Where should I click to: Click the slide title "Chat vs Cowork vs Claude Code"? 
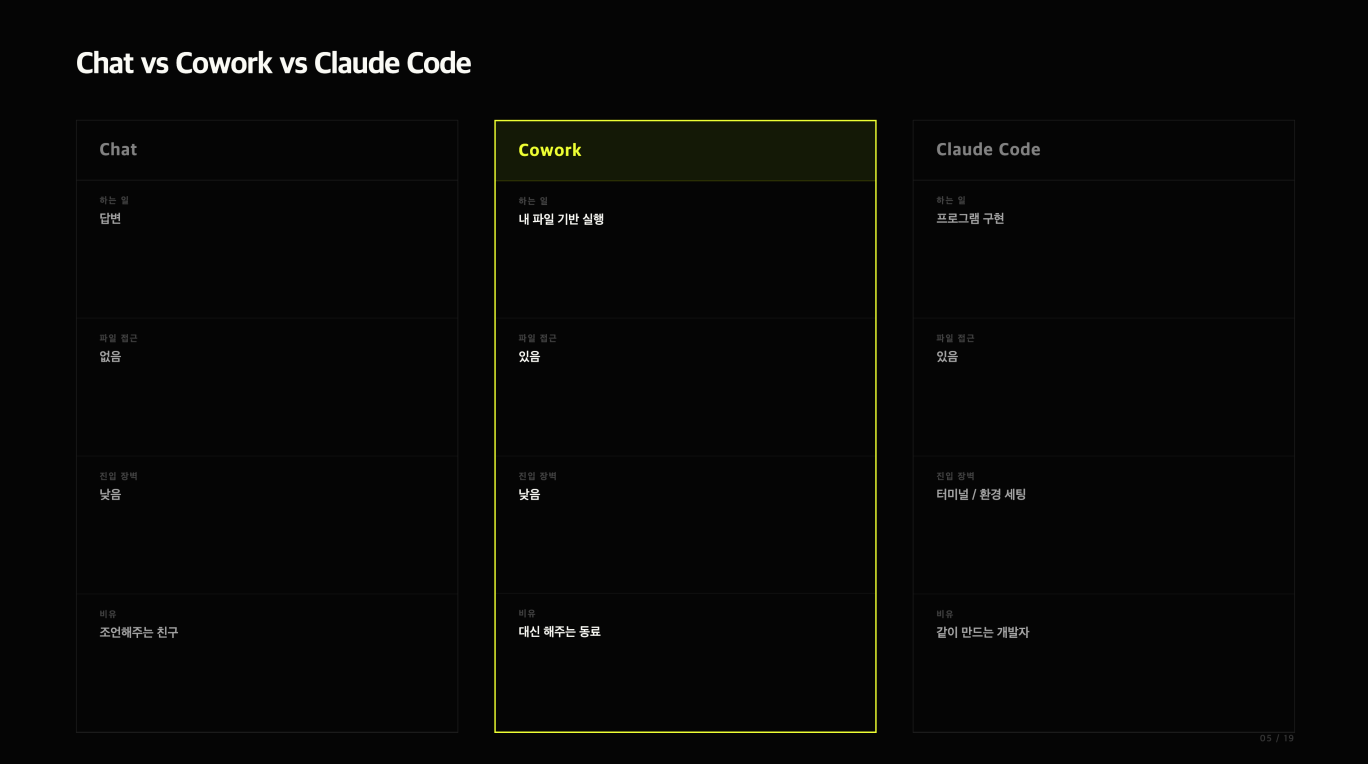pyautogui.click(x=273, y=63)
